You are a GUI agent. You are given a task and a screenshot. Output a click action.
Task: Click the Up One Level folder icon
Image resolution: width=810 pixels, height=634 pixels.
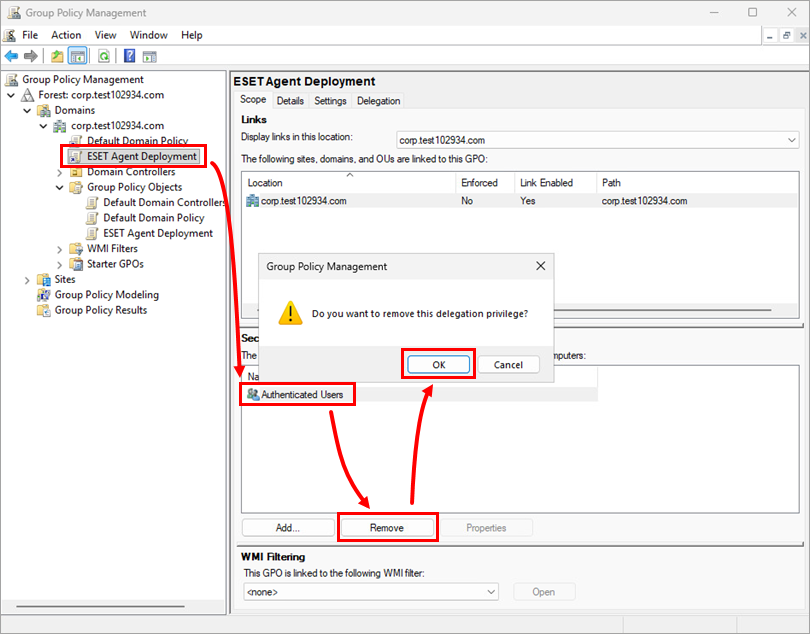click(58, 56)
